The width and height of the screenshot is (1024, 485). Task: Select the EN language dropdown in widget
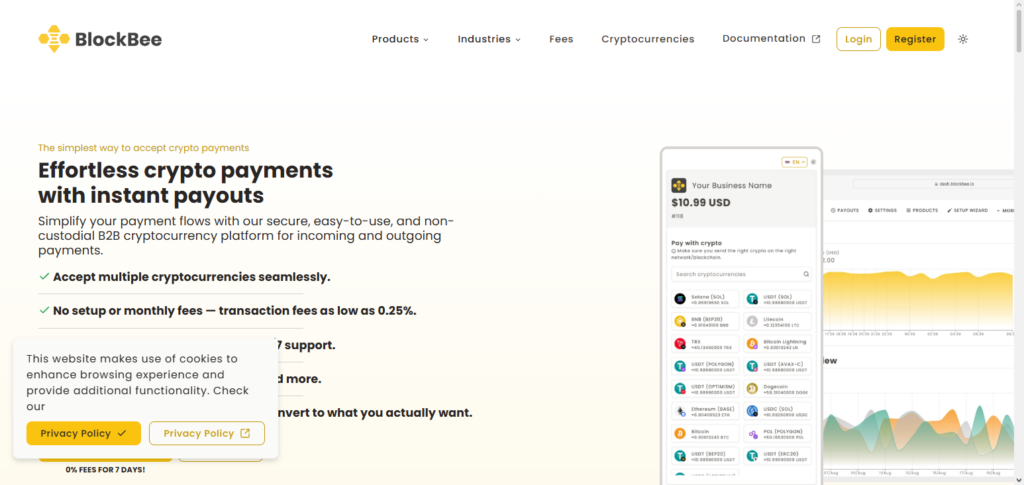(794, 162)
